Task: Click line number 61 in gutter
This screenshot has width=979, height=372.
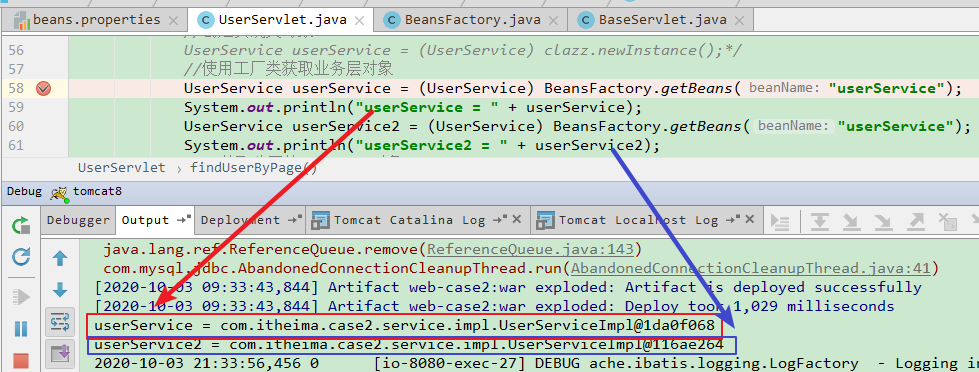Action: [x=16, y=145]
